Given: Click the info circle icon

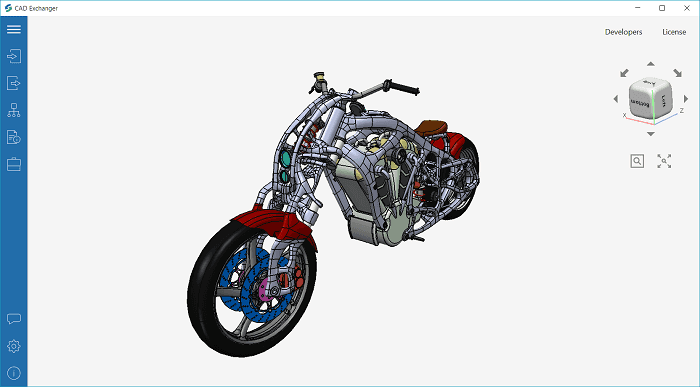Looking at the screenshot, I should (x=14, y=373).
